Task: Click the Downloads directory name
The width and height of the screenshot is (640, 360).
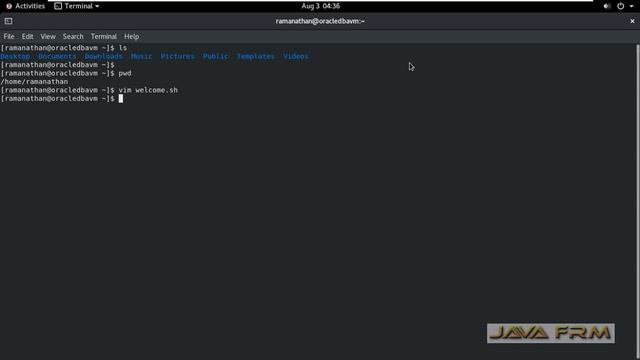Action: 103,56
